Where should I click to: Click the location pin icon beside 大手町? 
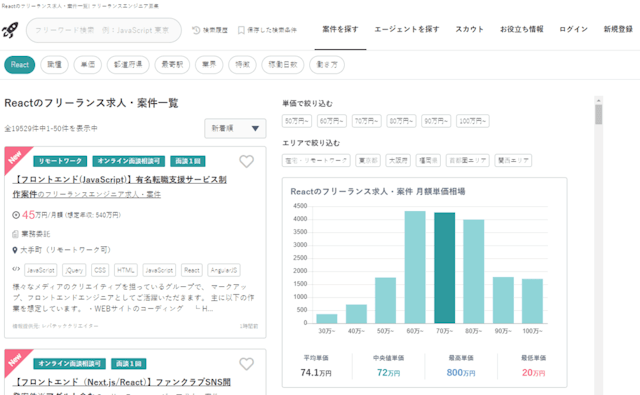click(15, 250)
